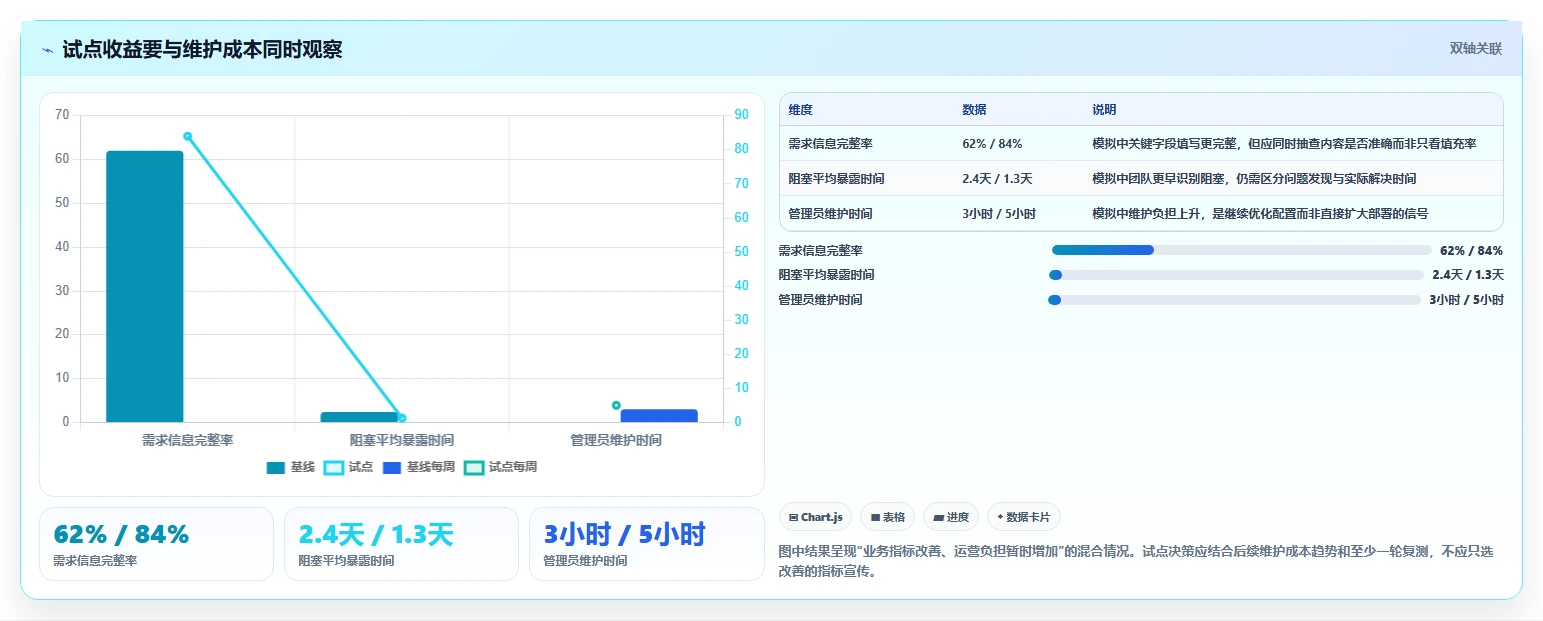Click the 进度 tag chip
Viewport: 1543px width, 621px height.
(951, 517)
